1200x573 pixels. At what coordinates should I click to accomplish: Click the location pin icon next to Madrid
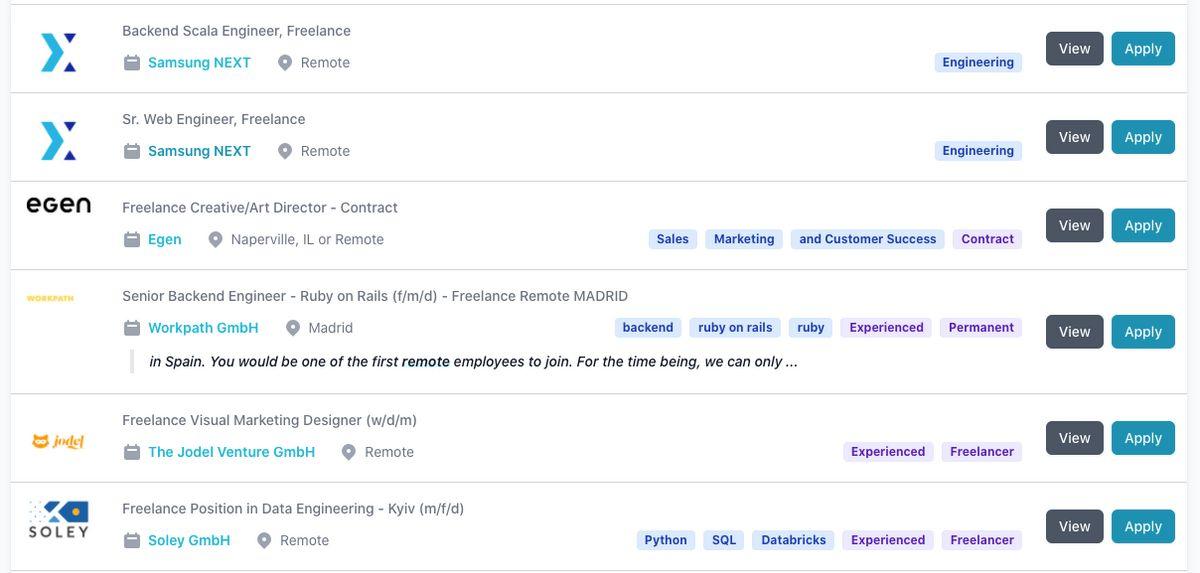pos(293,328)
